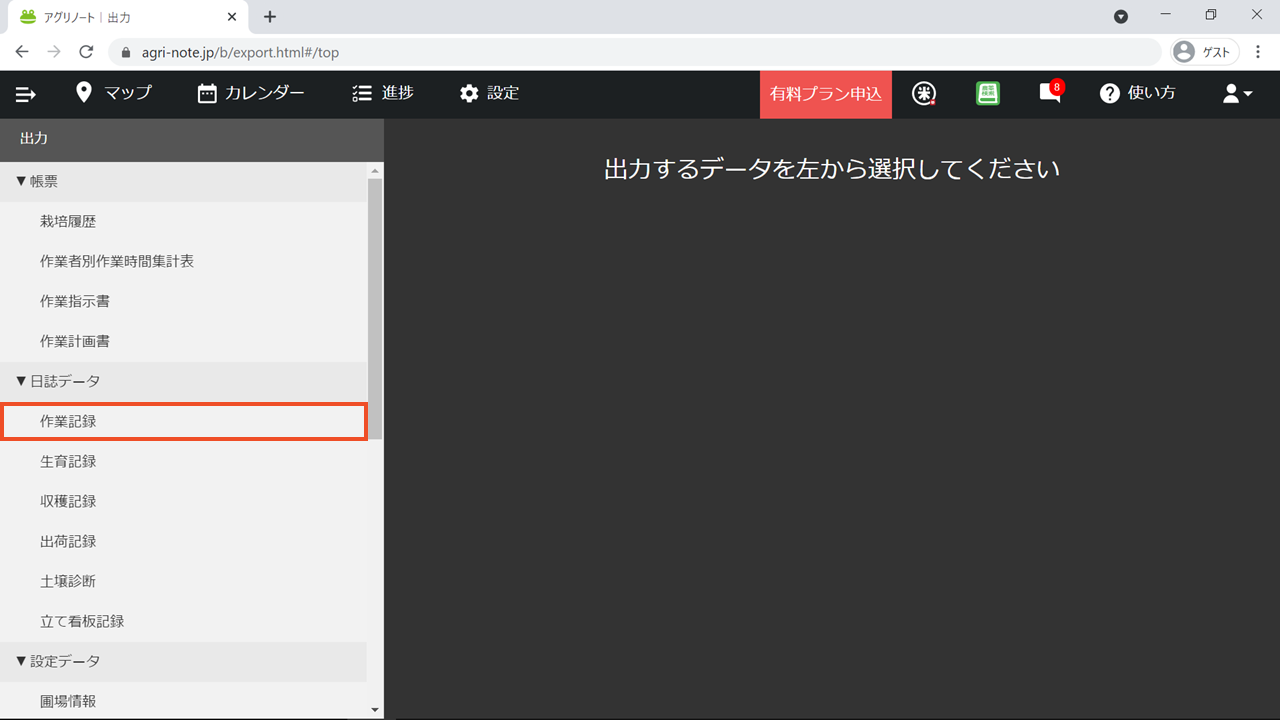Open the hamburger side menu icon
1280x720 pixels.
26,94
